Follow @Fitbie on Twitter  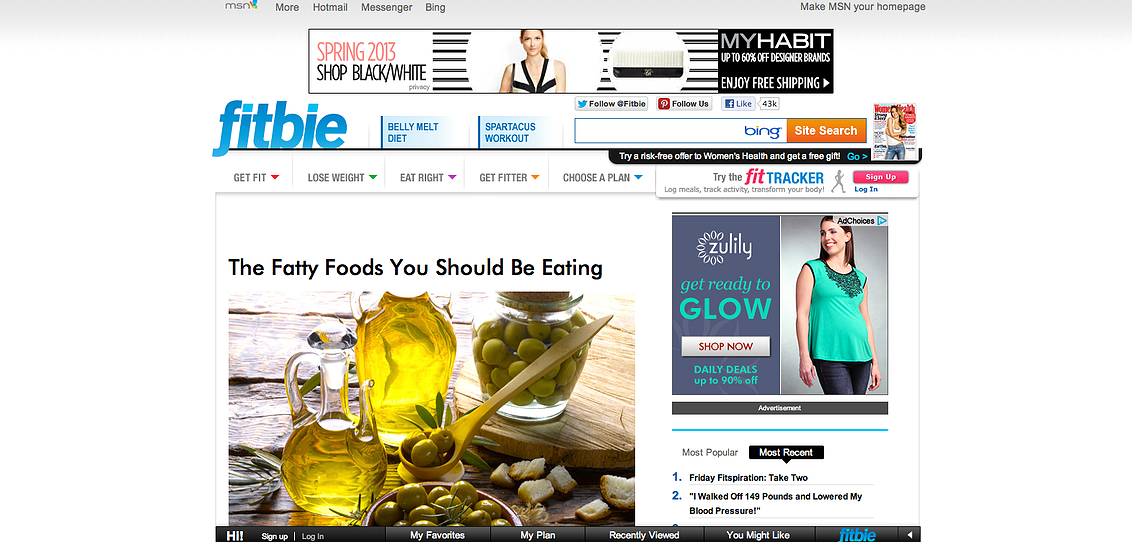(611, 104)
